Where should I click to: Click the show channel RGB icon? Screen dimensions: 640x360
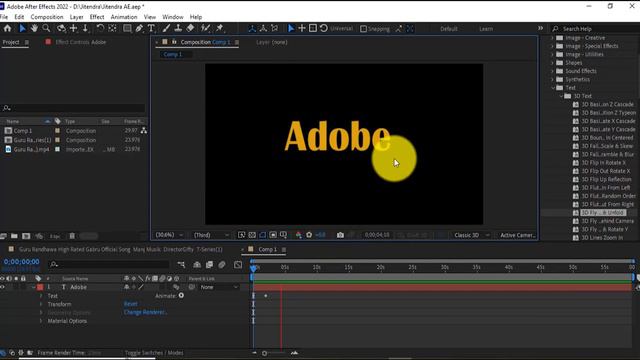(x=299, y=235)
